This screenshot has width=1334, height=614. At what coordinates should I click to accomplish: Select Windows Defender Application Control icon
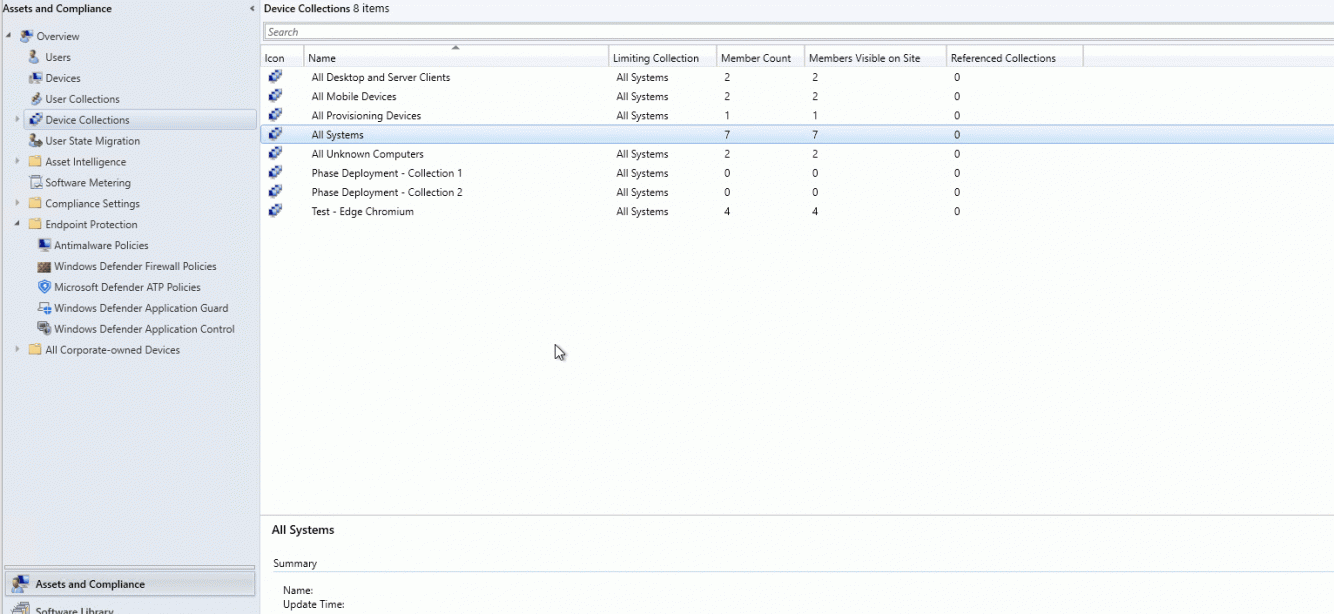pyautogui.click(x=42, y=328)
